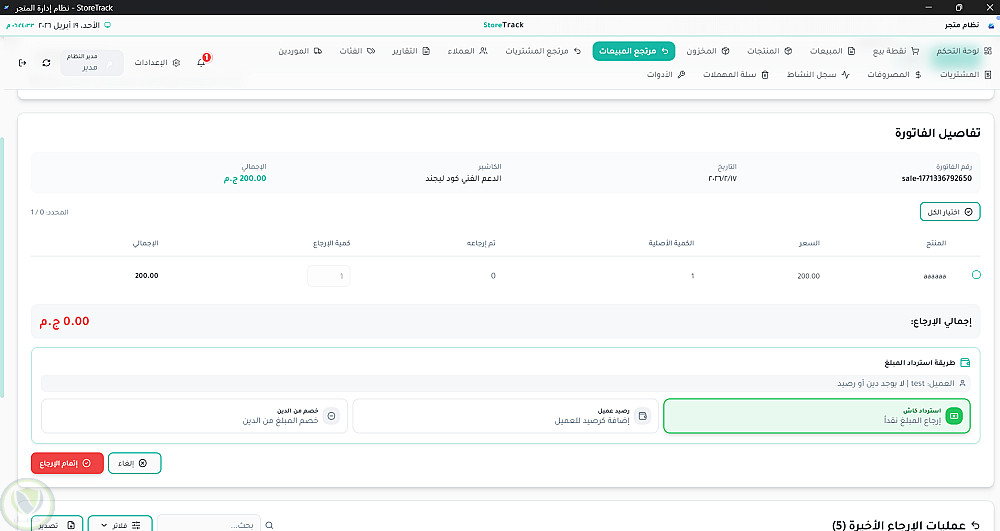Viewport: 1000px width, 531px height.
Task: Click the تصدير export button
Action: tap(57, 525)
